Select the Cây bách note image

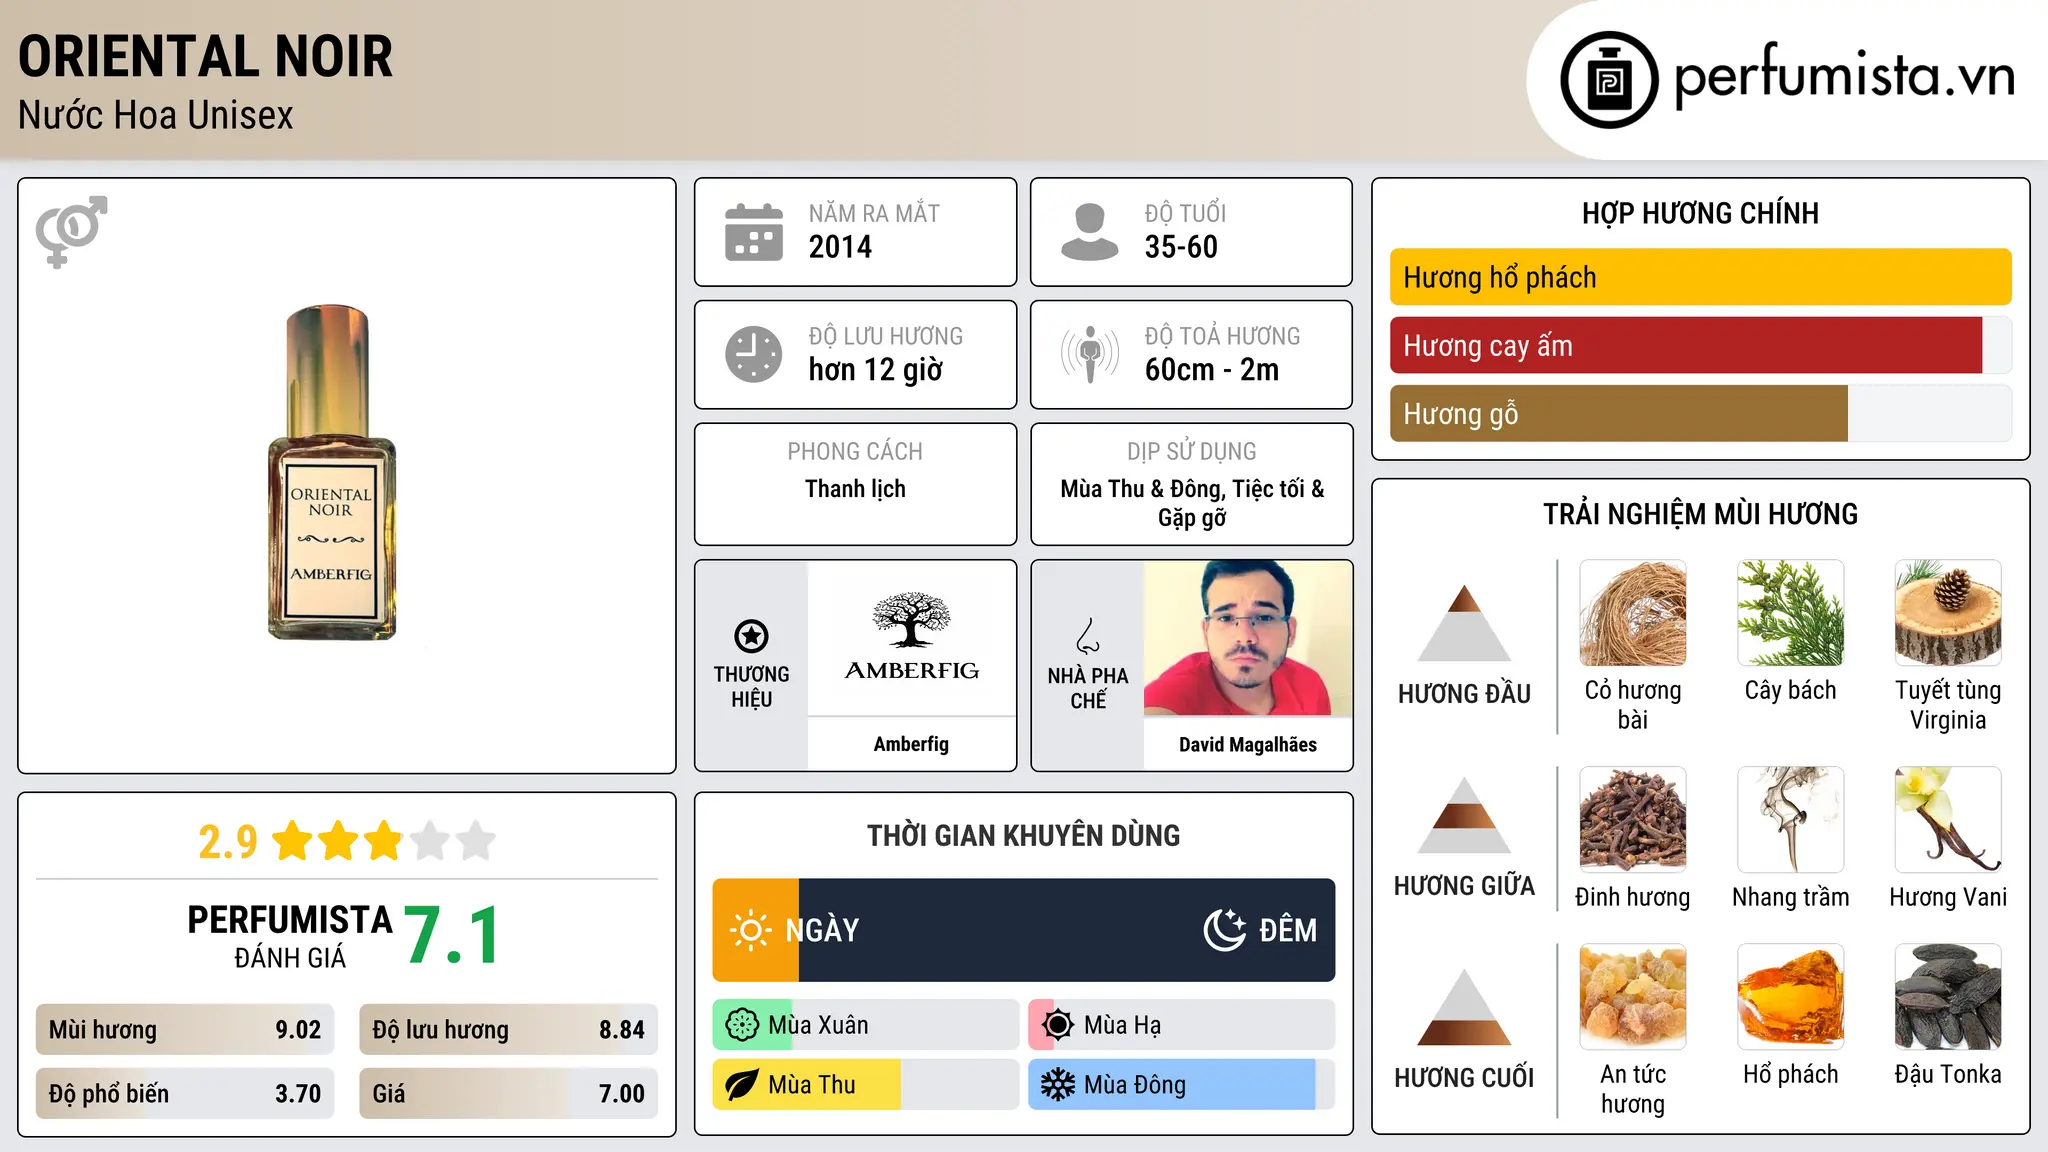pyautogui.click(x=1791, y=613)
